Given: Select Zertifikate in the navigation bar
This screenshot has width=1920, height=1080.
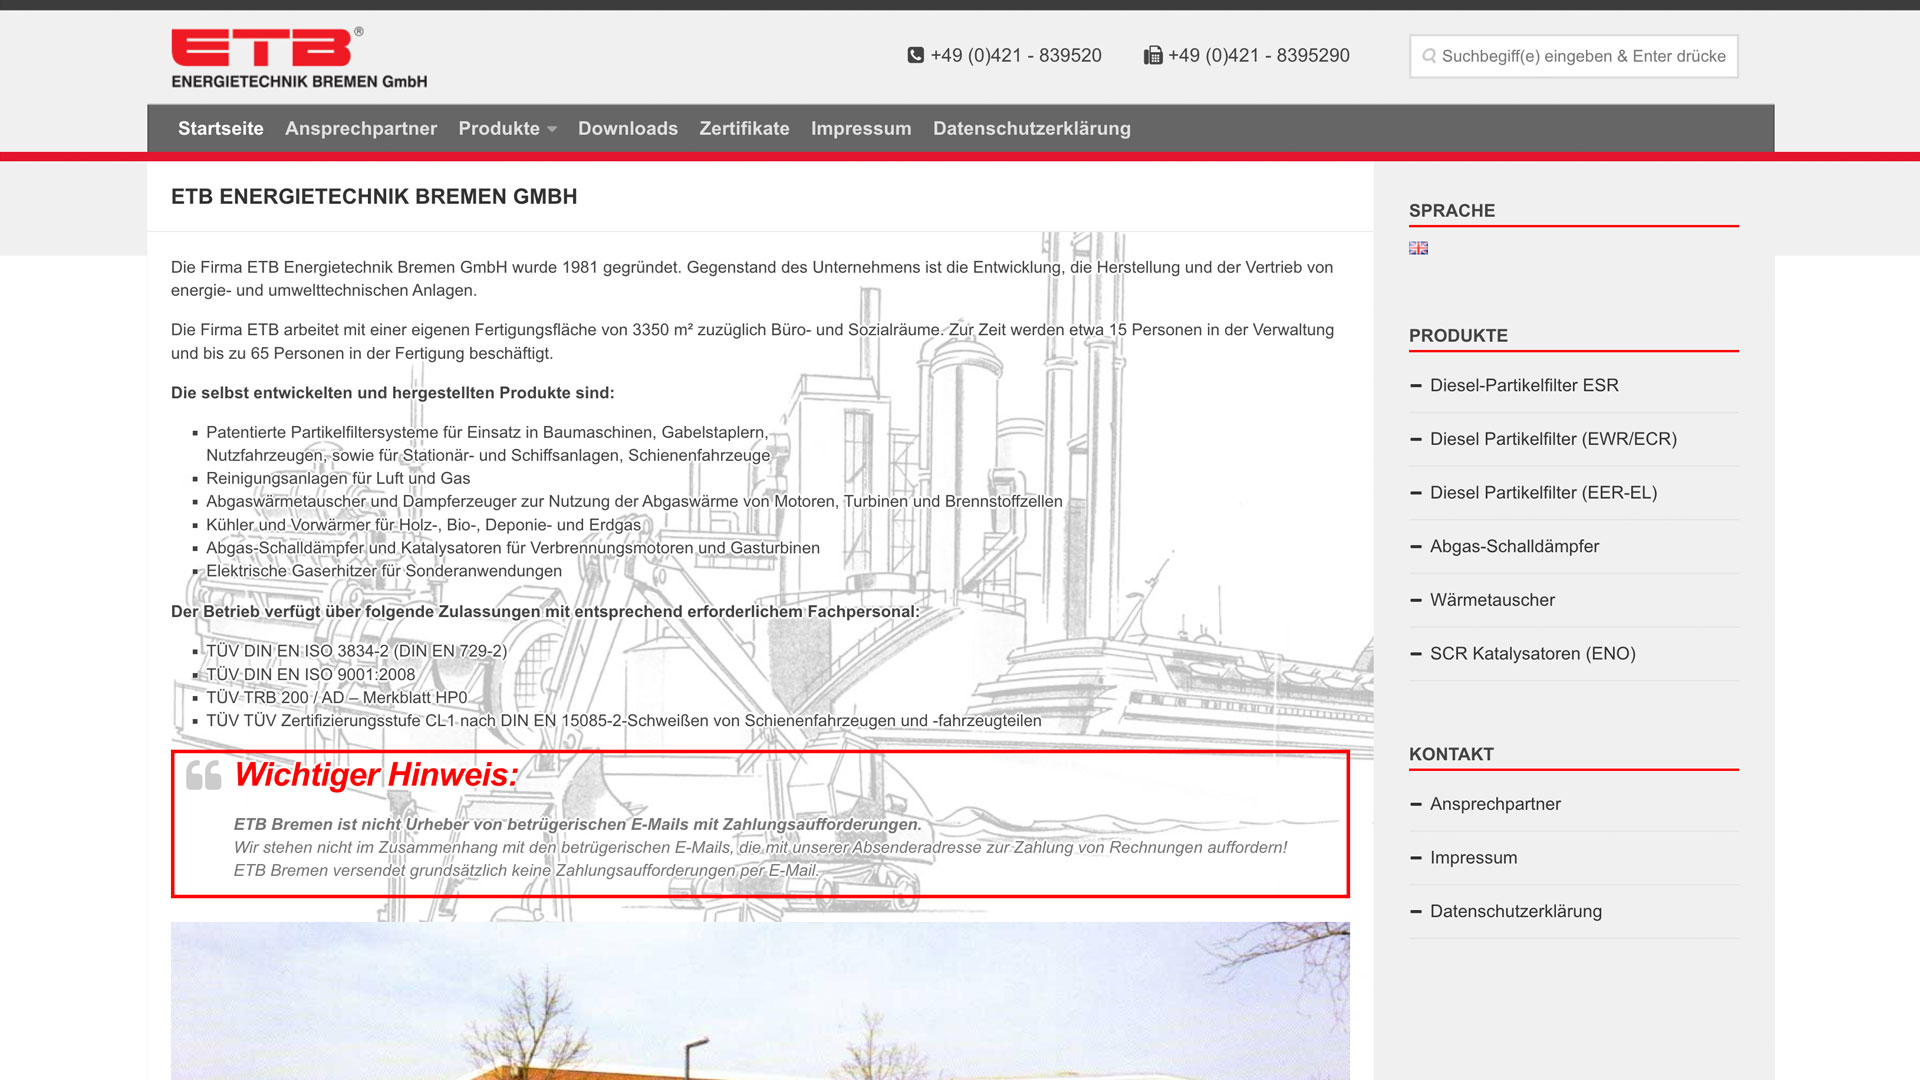Looking at the screenshot, I should pyautogui.click(x=744, y=128).
